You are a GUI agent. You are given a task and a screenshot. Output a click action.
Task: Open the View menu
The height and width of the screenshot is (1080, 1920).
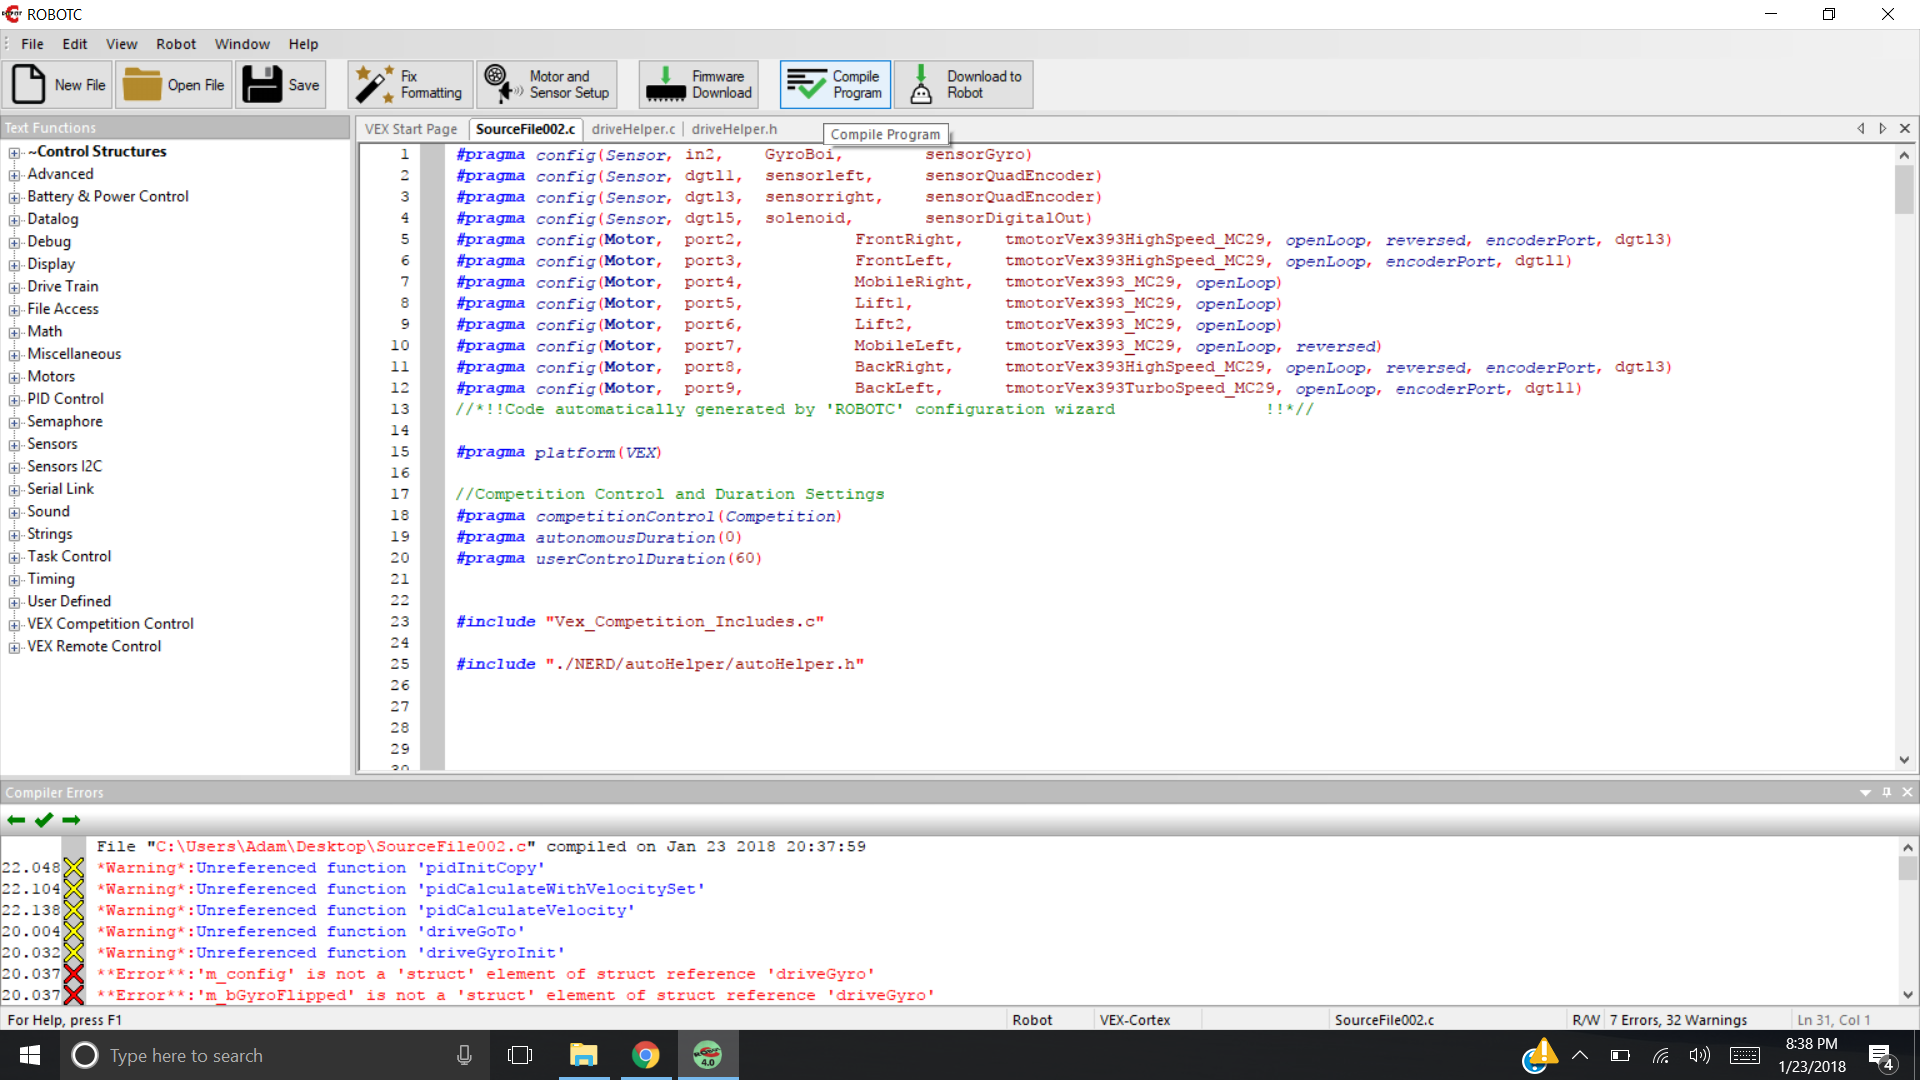[x=122, y=44]
